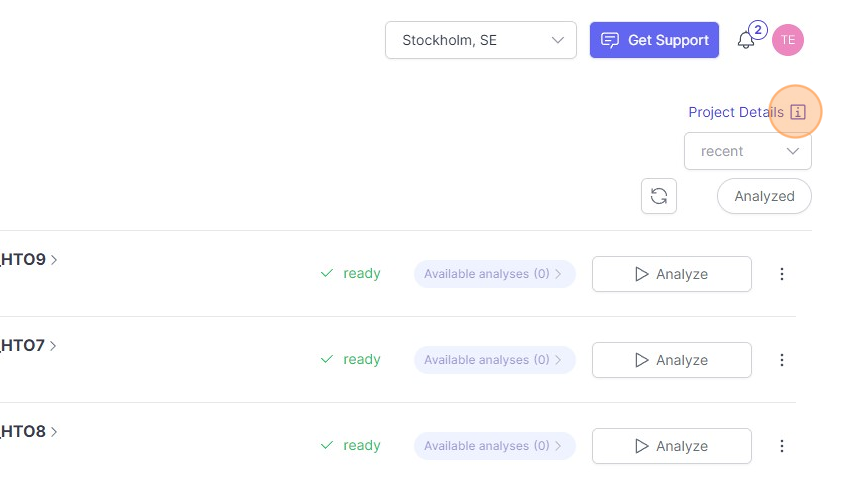Screen dimensions: 860x480
Task: Click the refresh list icon button
Action: coord(659,196)
